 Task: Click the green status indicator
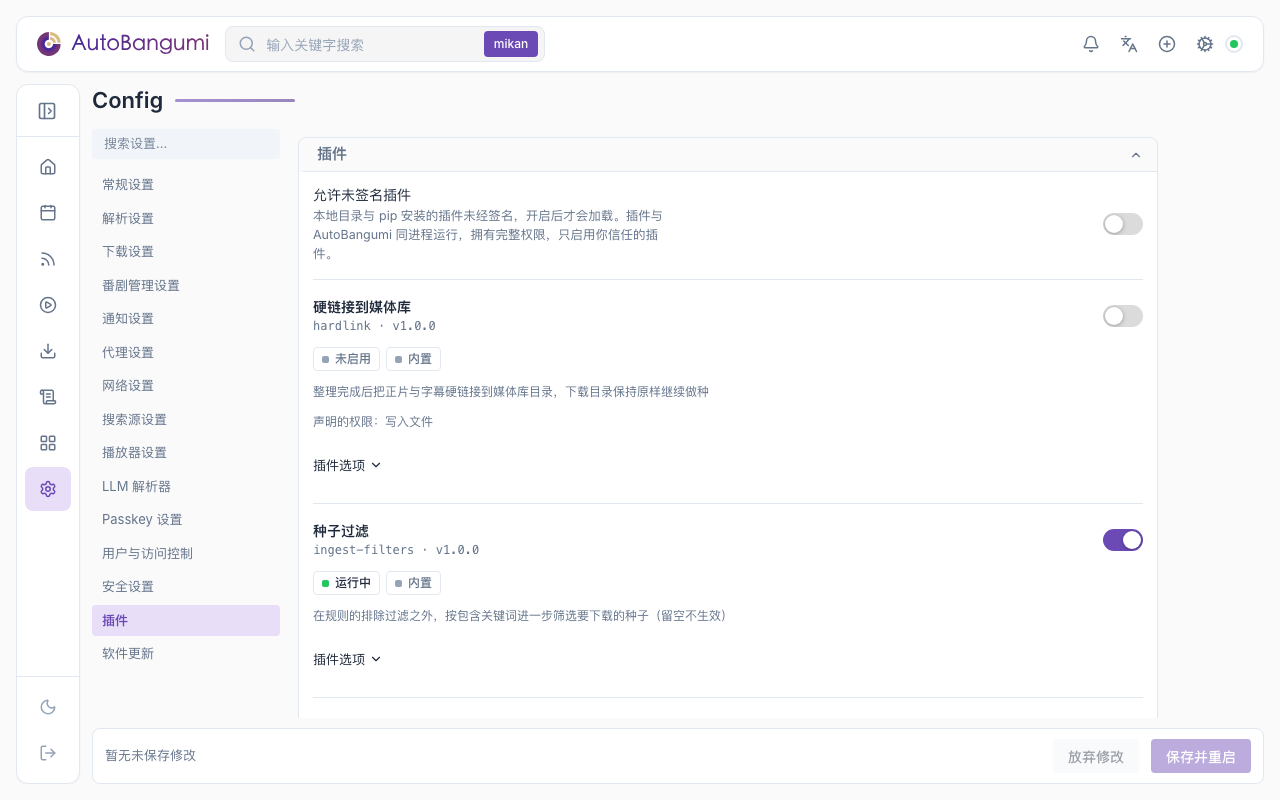tap(1235, 44)
